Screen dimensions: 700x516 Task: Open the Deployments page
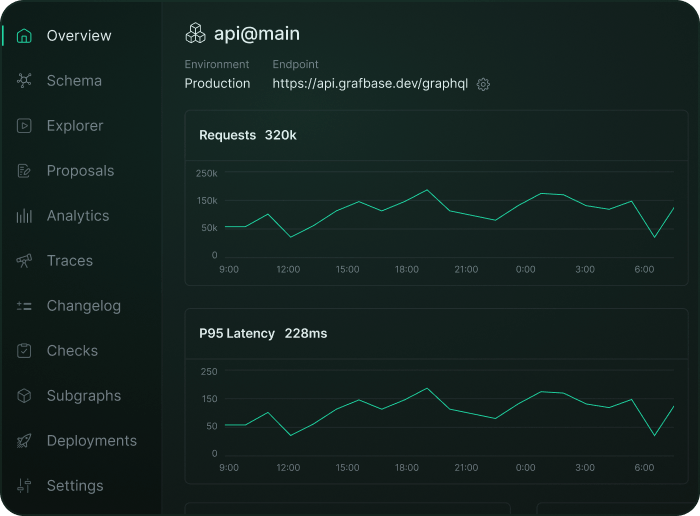pyautogui.click(x=92, y=441)
